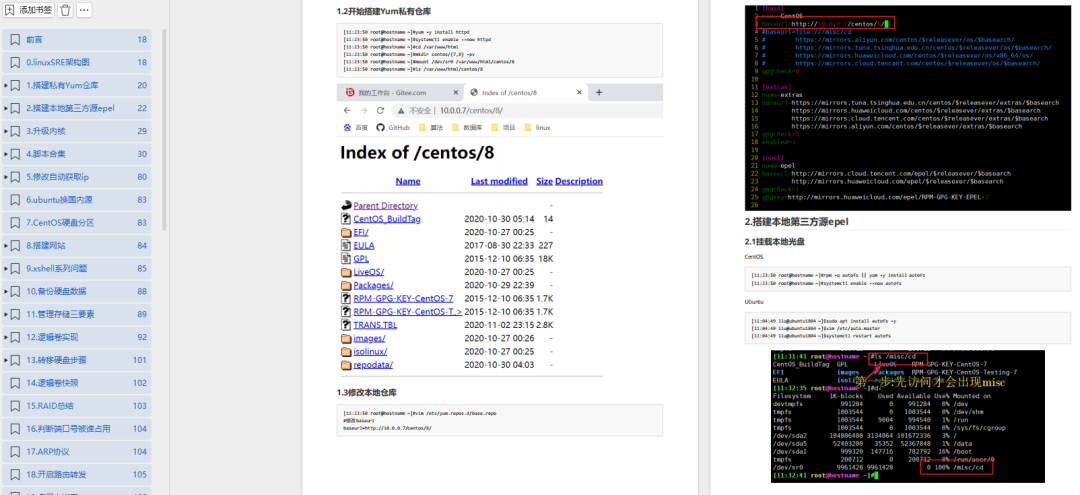Expand the 10.备份硬盘数据 bookmark arrow
This screenshot has height=495, width=1080.
6,291
